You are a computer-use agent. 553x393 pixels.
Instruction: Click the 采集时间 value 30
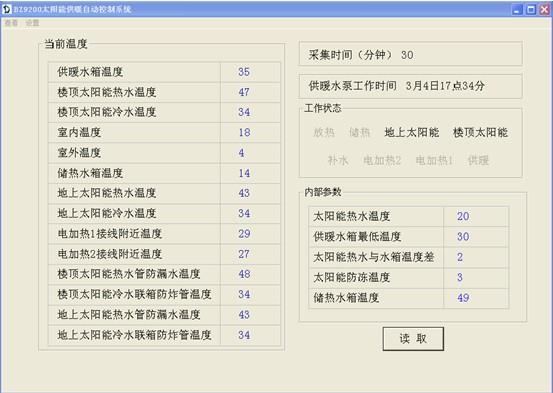(407, 55)
